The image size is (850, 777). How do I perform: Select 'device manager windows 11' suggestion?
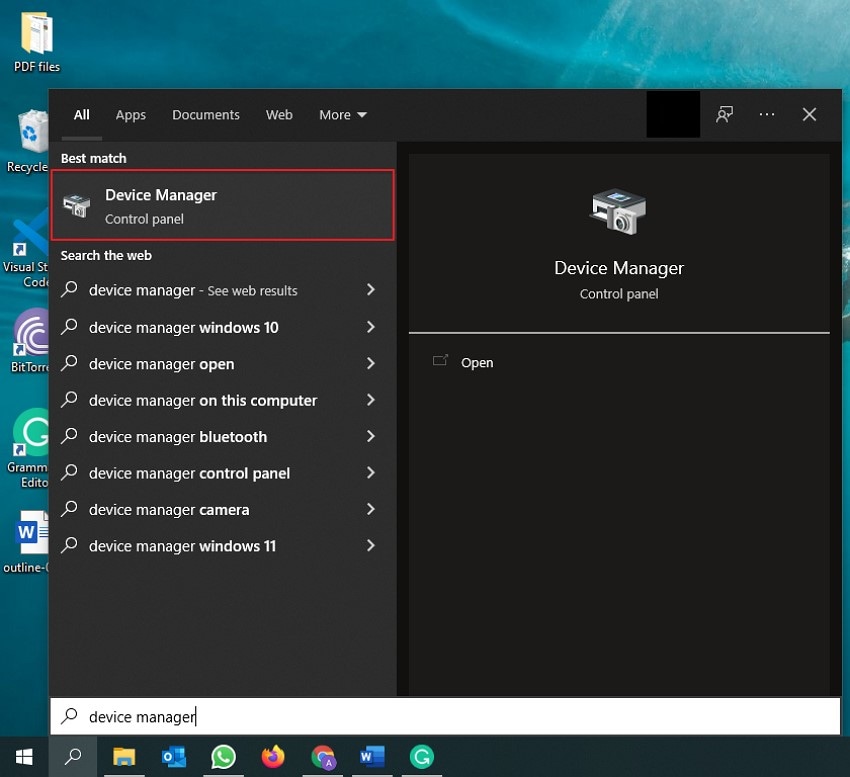tap(222, 545)
